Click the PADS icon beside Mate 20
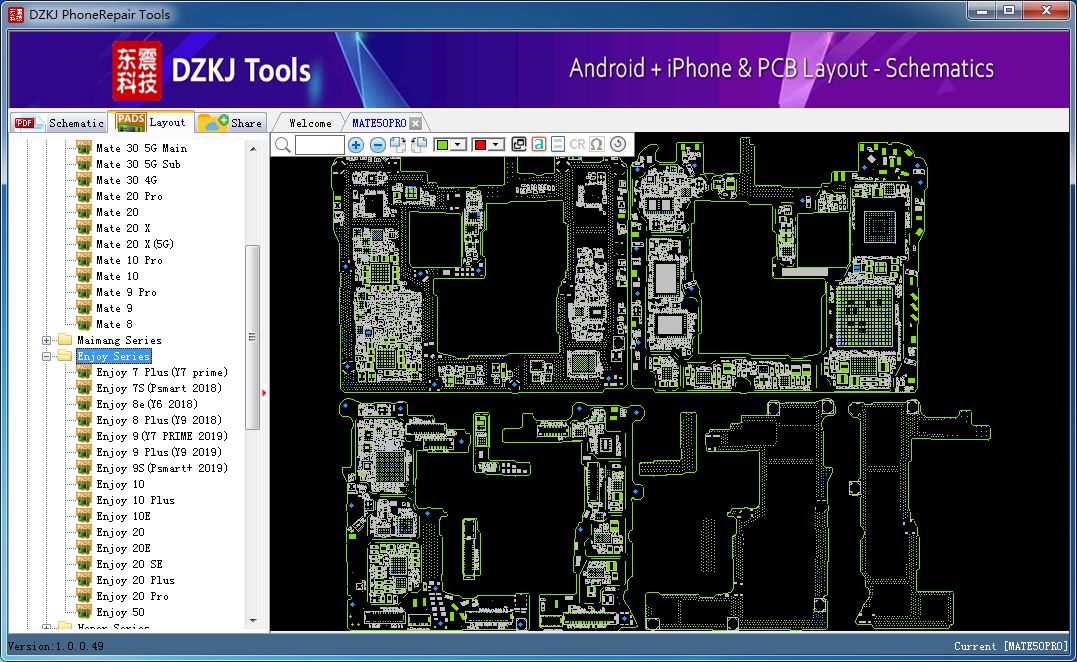 click(84, 212)
